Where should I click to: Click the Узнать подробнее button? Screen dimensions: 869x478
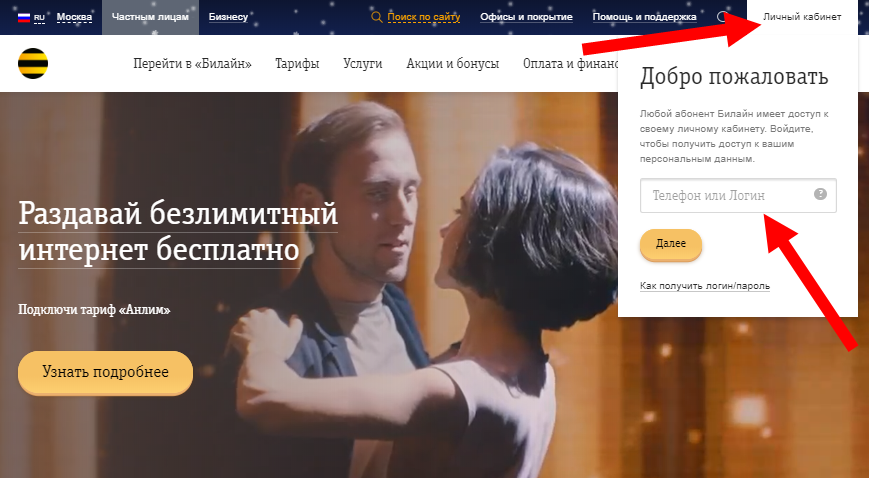pos(105,372)
